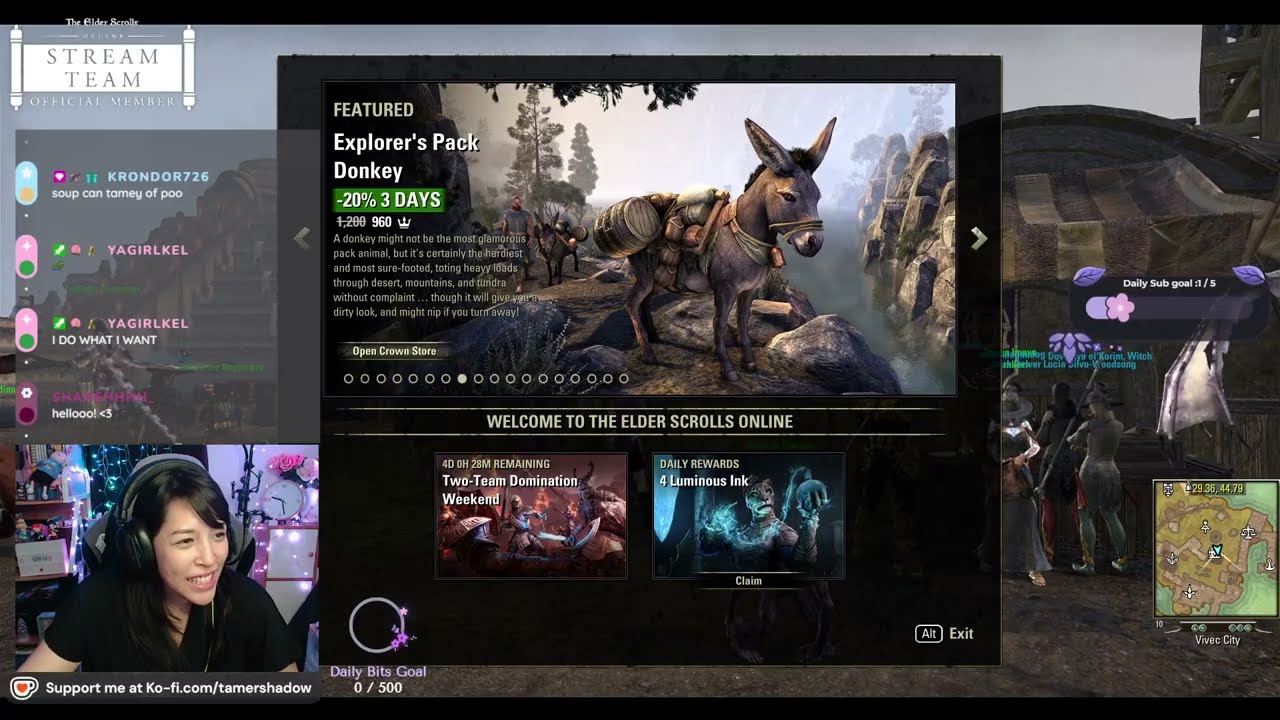Viewport: 1280px width, 720px height.
Task: Click the Daily Bits Goal circle meter
Action: pyautogui.click(x=377, y=626)
